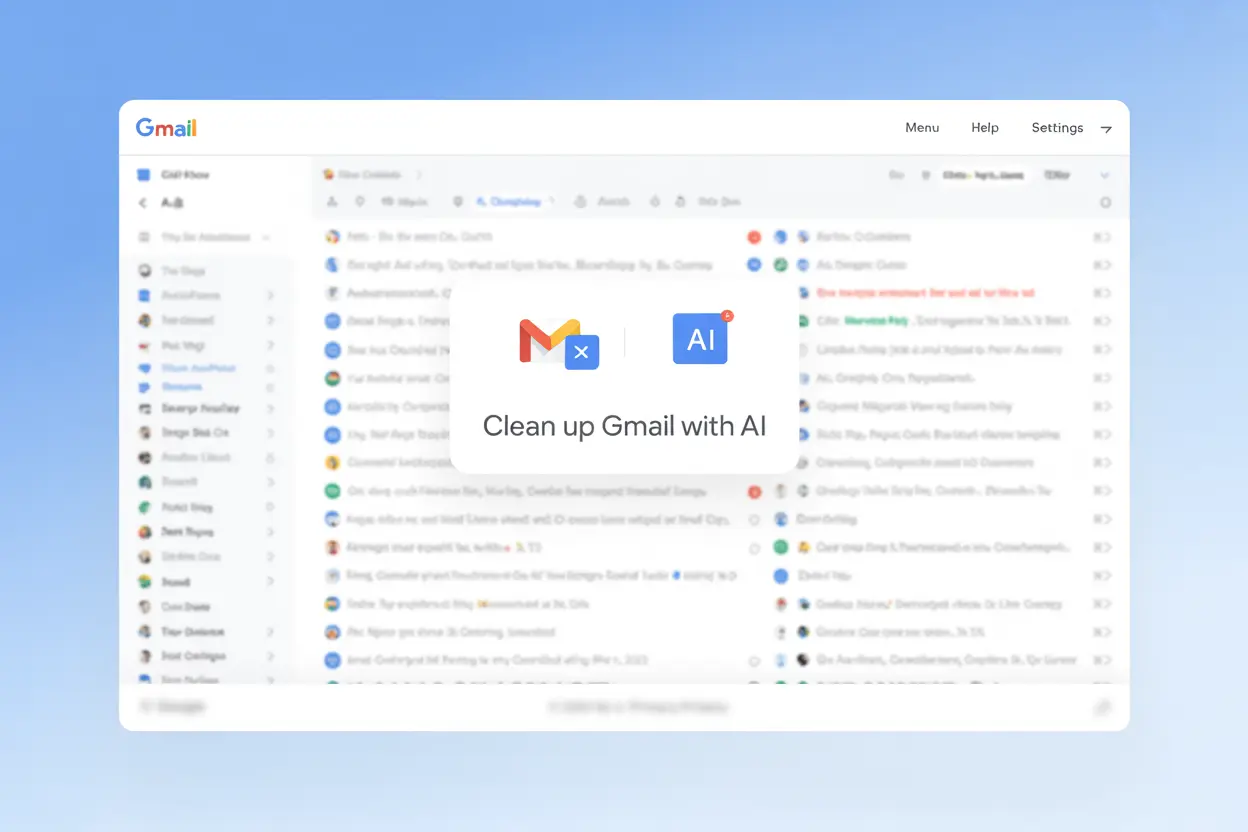
Task: Click the Gmail envelope icon with X badge
Action: tap(558, 342)
